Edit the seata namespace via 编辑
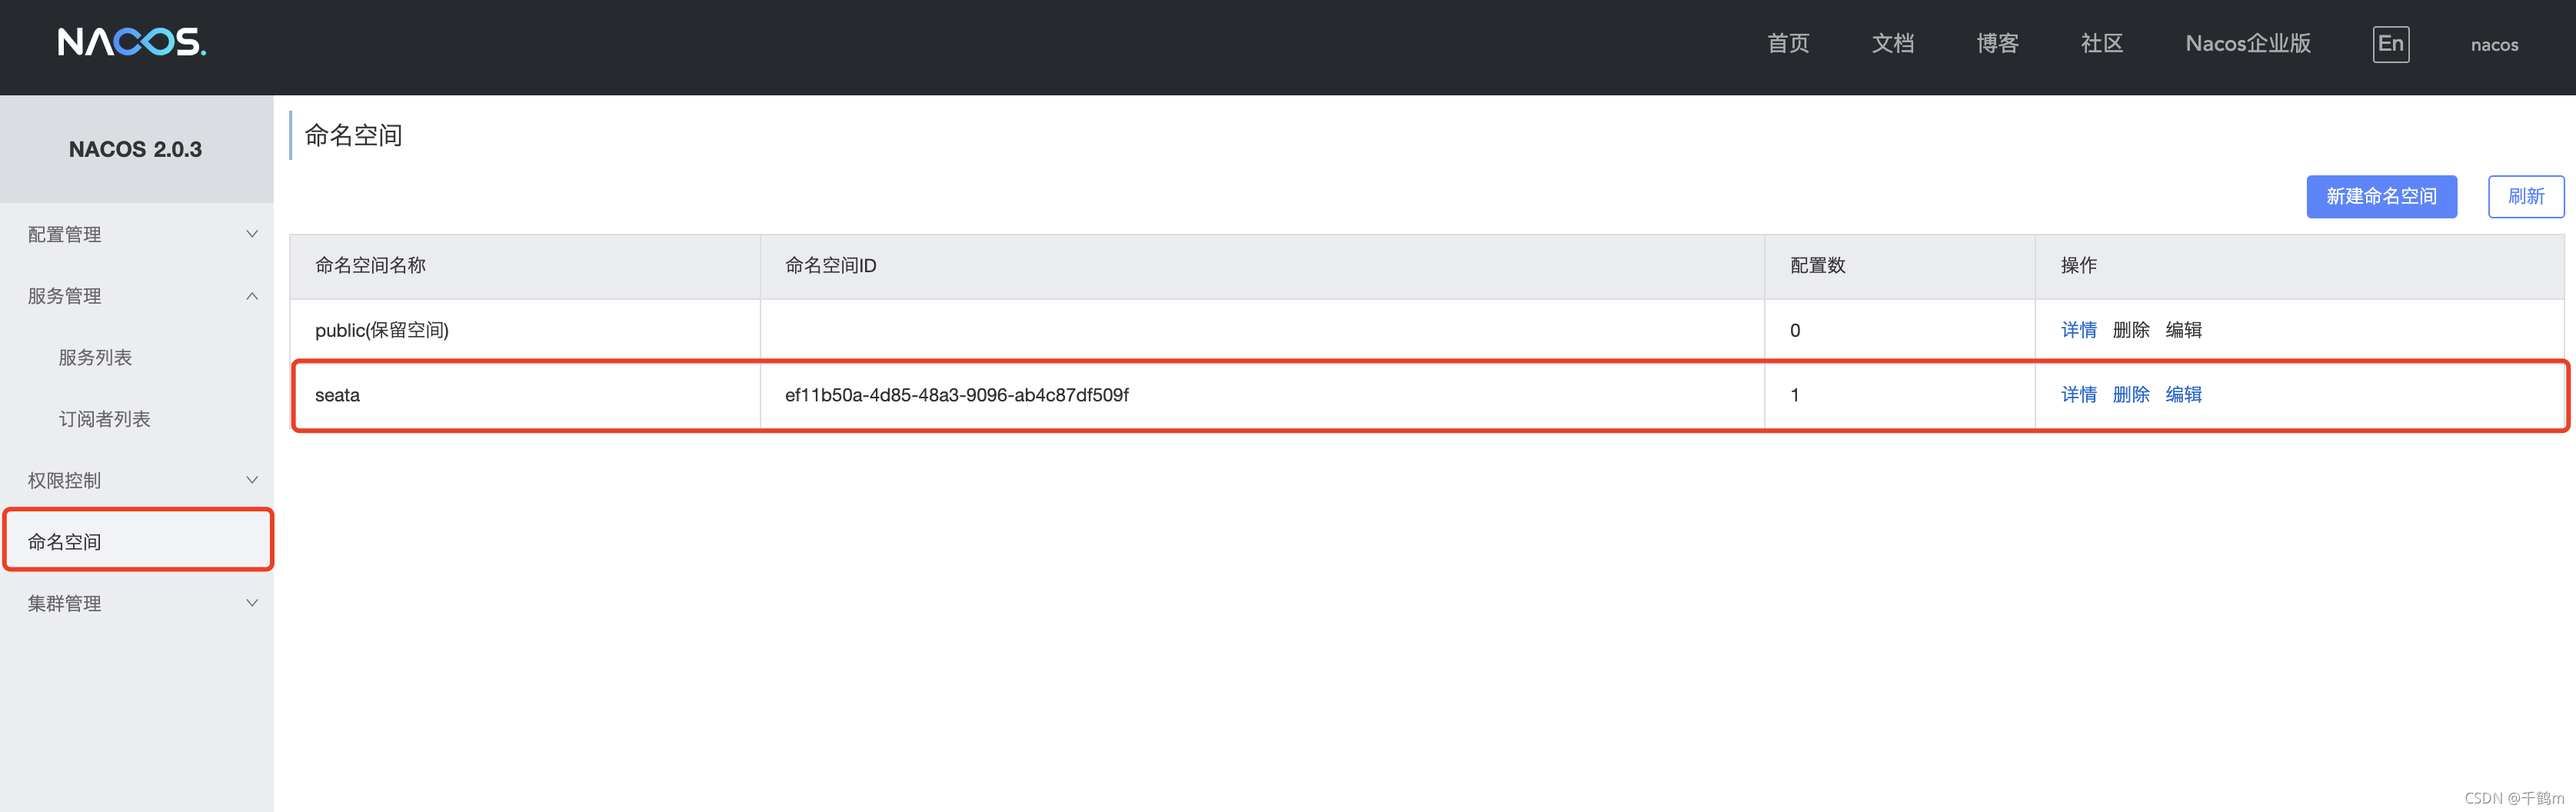The image size is (2576, 812). pyautogui.click(x=2183, y=395)
